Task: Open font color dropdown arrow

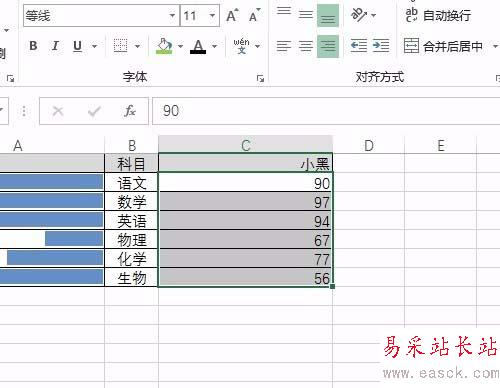Action: click(215, 46)
